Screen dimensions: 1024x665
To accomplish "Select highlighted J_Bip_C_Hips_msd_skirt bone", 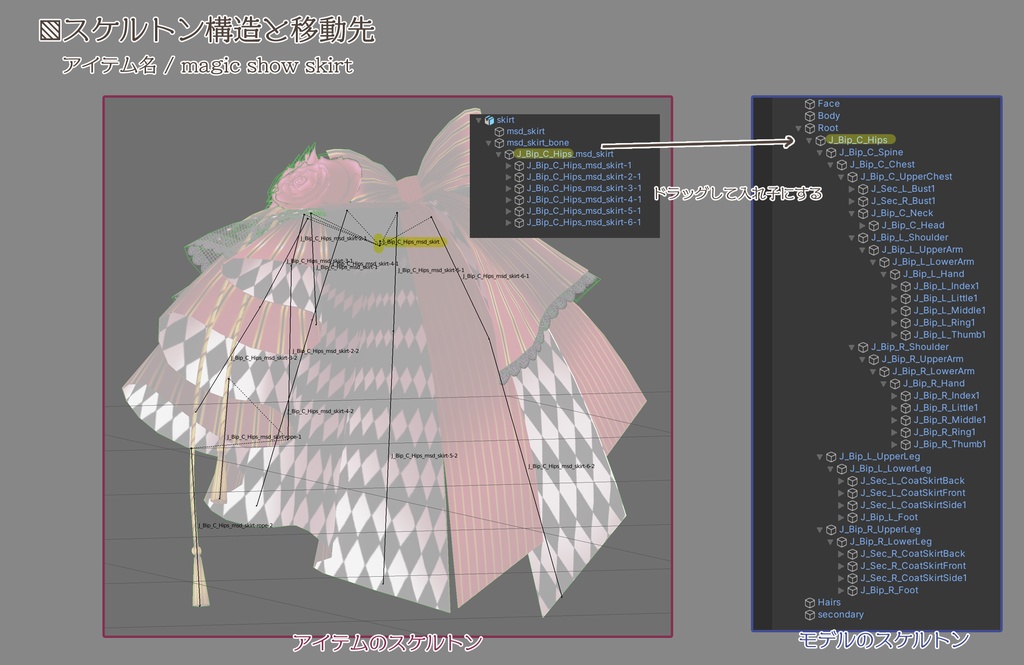I will click(564, 154).
